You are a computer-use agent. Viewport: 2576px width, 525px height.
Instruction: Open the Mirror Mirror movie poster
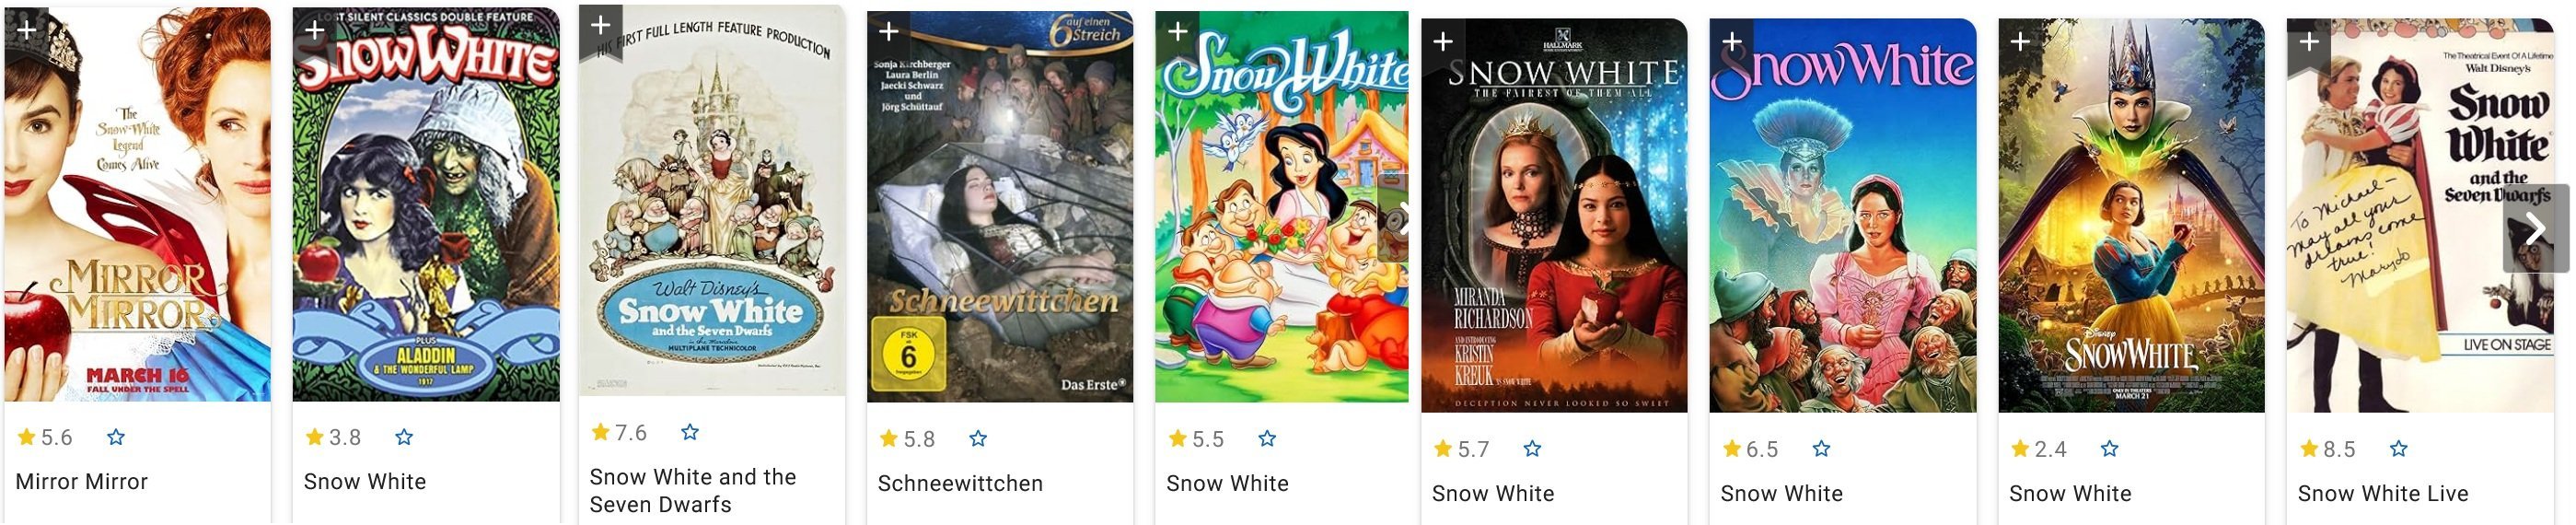pos(138,205)
